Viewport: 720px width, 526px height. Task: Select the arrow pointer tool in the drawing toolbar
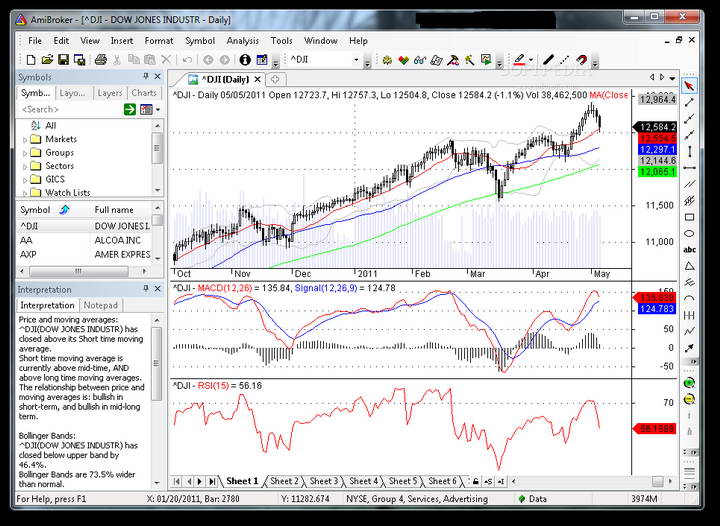coord(689,86)
